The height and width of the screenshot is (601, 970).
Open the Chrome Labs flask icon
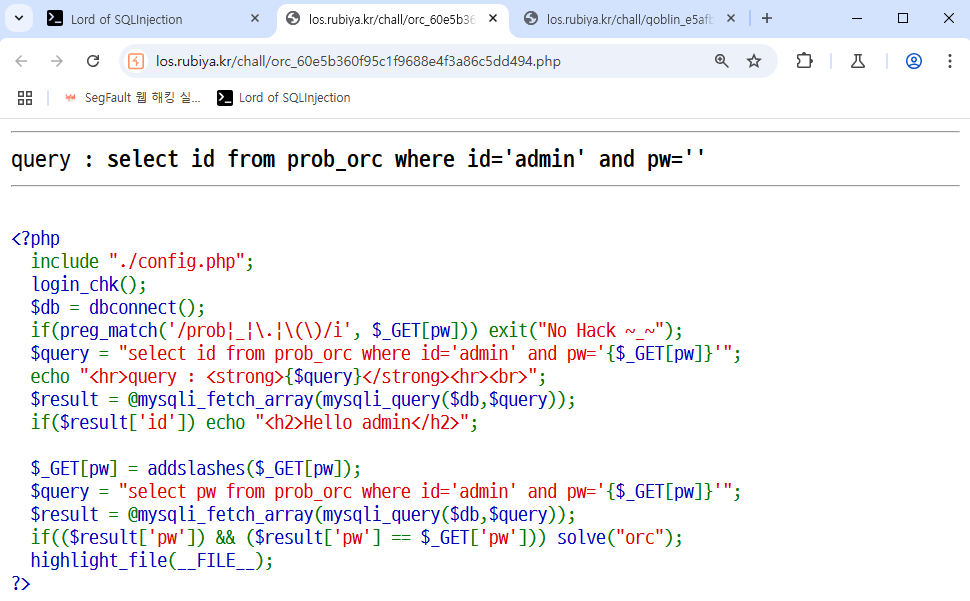pos(858,61)
